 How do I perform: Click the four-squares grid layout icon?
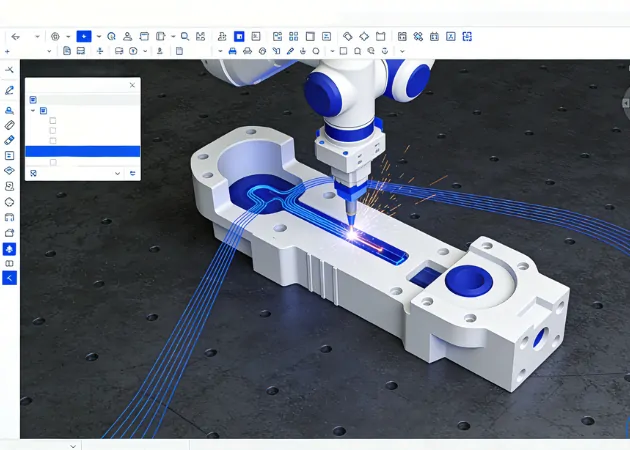[x=294, y=37]
